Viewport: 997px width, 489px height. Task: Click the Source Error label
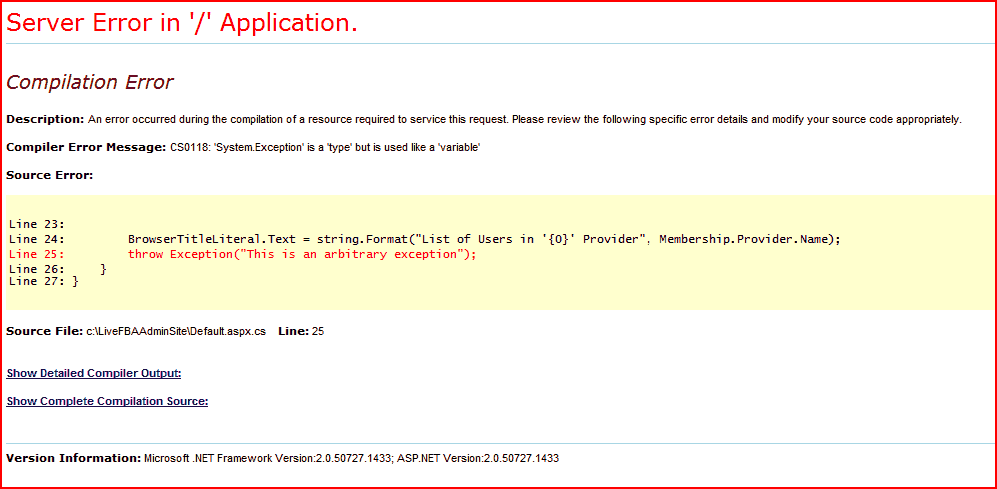[x=49, y=175]
